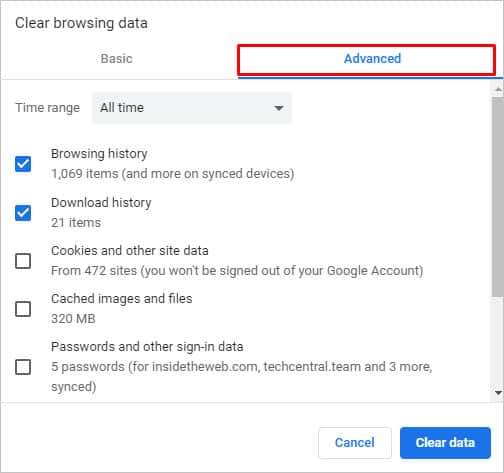Image resolution: width=504 pixels, height=473 pixels.
Task: Switch to the Basic tab
Action: (117, 59)
